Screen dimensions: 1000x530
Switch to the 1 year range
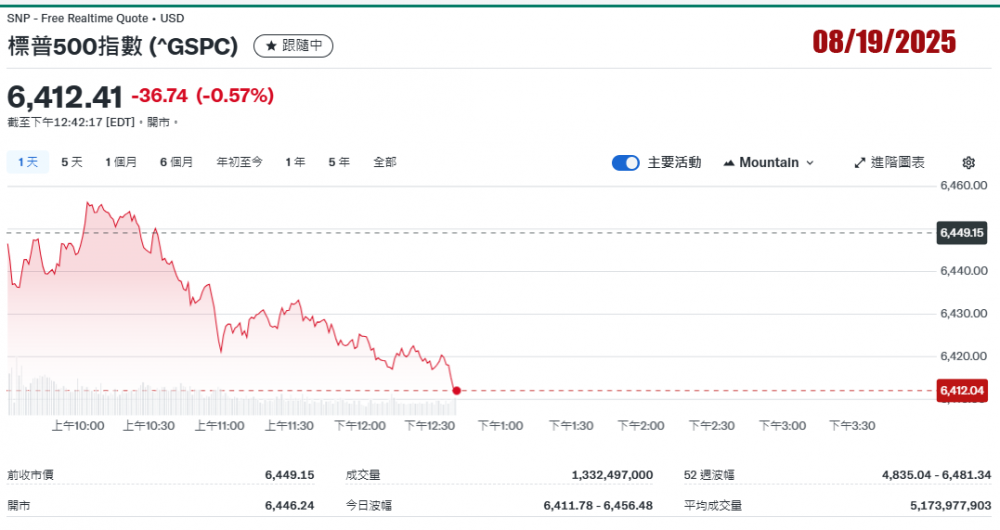[x=295, y=162]
